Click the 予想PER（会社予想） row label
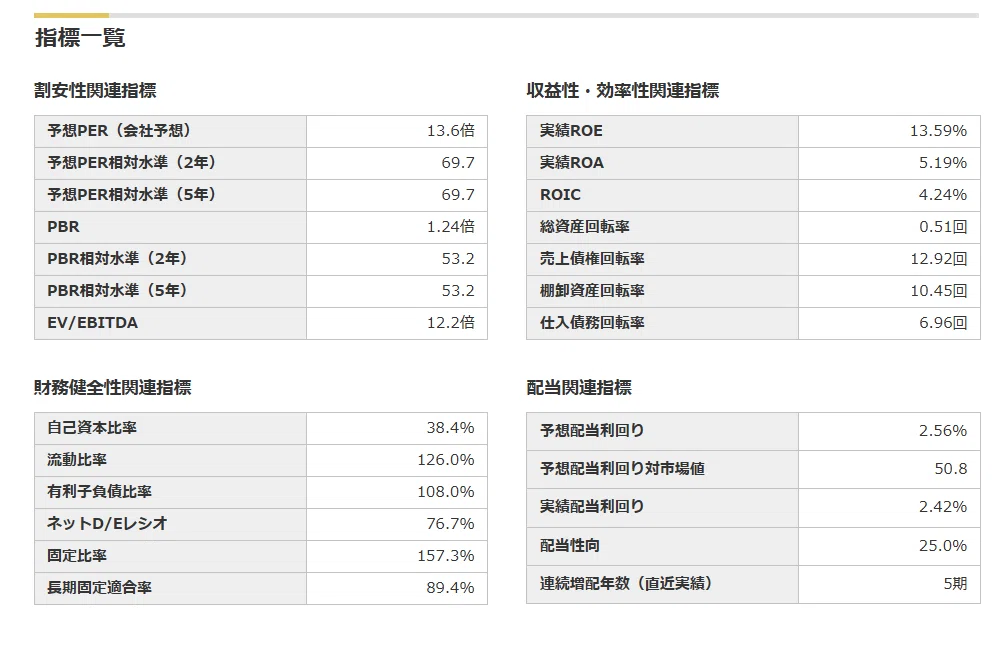 tap(119, 130)
